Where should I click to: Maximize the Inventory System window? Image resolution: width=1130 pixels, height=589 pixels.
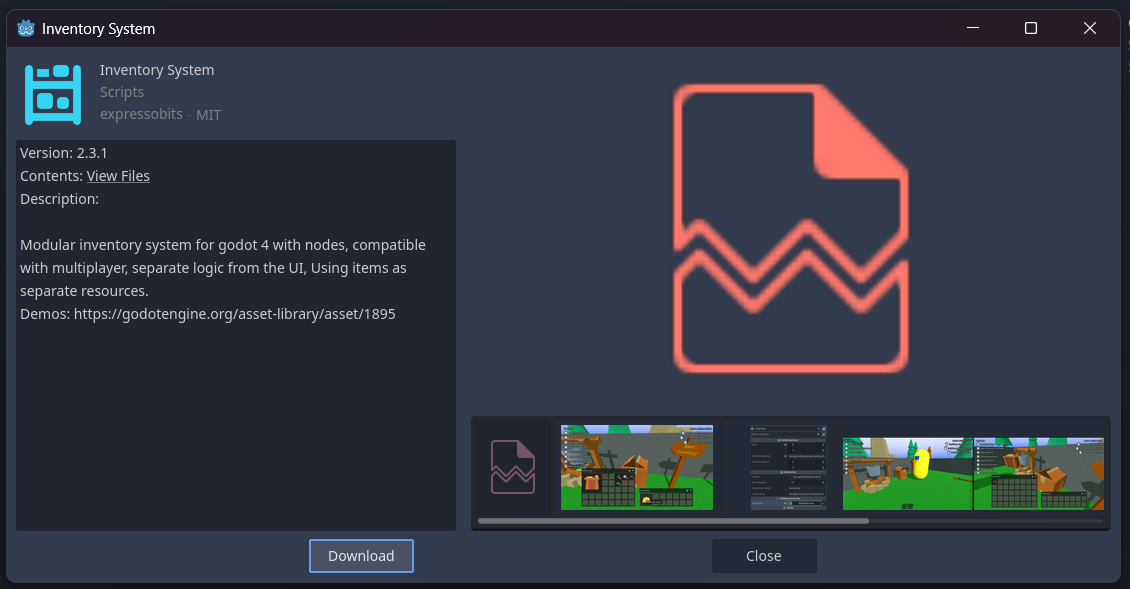1031,28
